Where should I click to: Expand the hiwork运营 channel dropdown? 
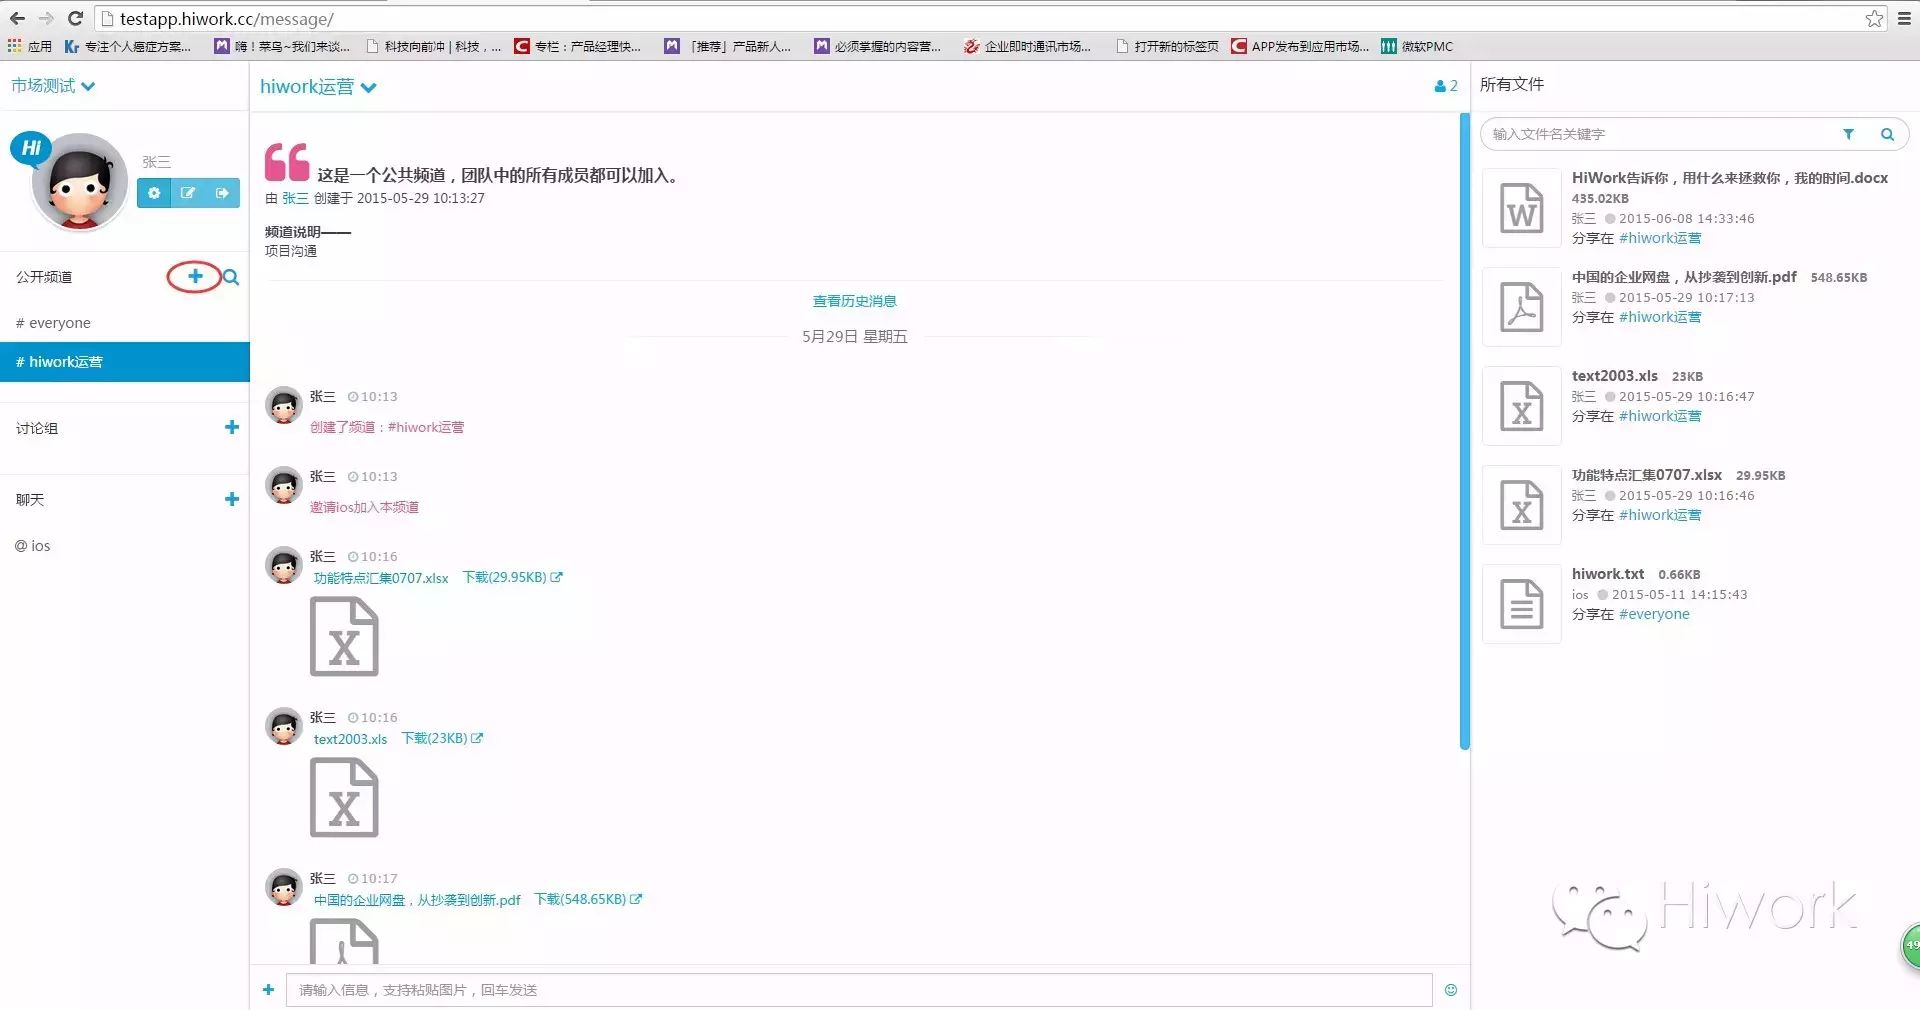[x=318, y=87]
